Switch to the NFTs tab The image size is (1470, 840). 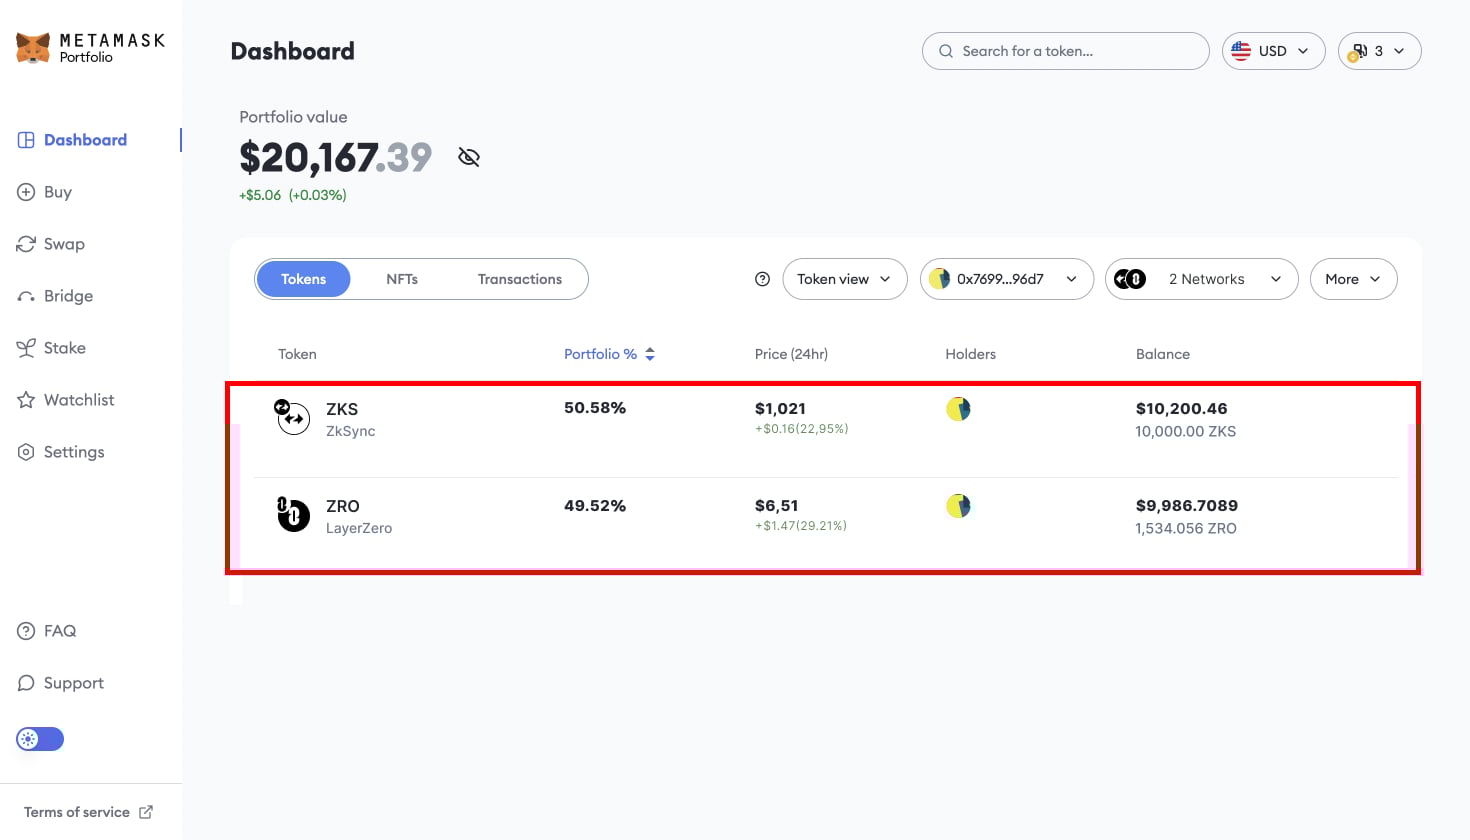402,279
